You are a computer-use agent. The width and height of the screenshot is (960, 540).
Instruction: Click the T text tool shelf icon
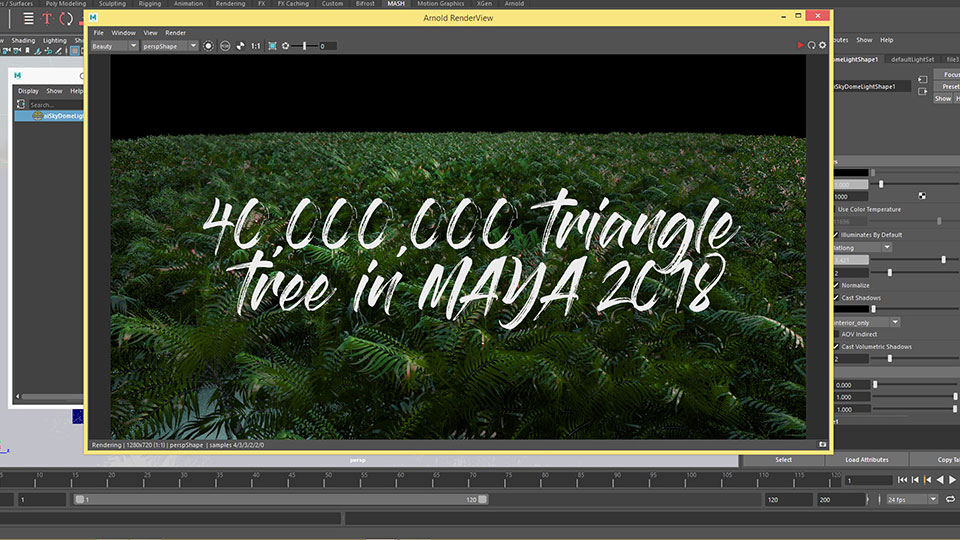coord(47,19)
